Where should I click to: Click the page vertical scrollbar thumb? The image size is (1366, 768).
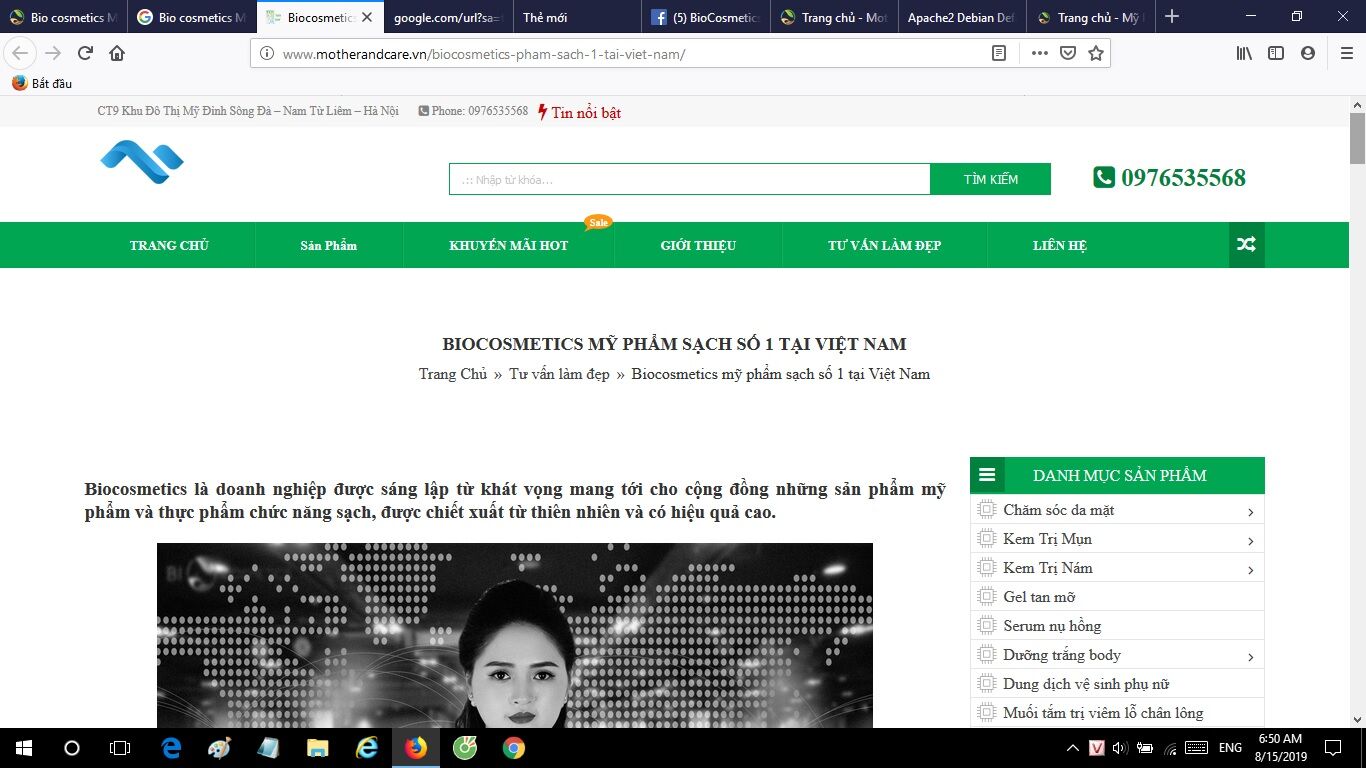[x=1357, y=138]
